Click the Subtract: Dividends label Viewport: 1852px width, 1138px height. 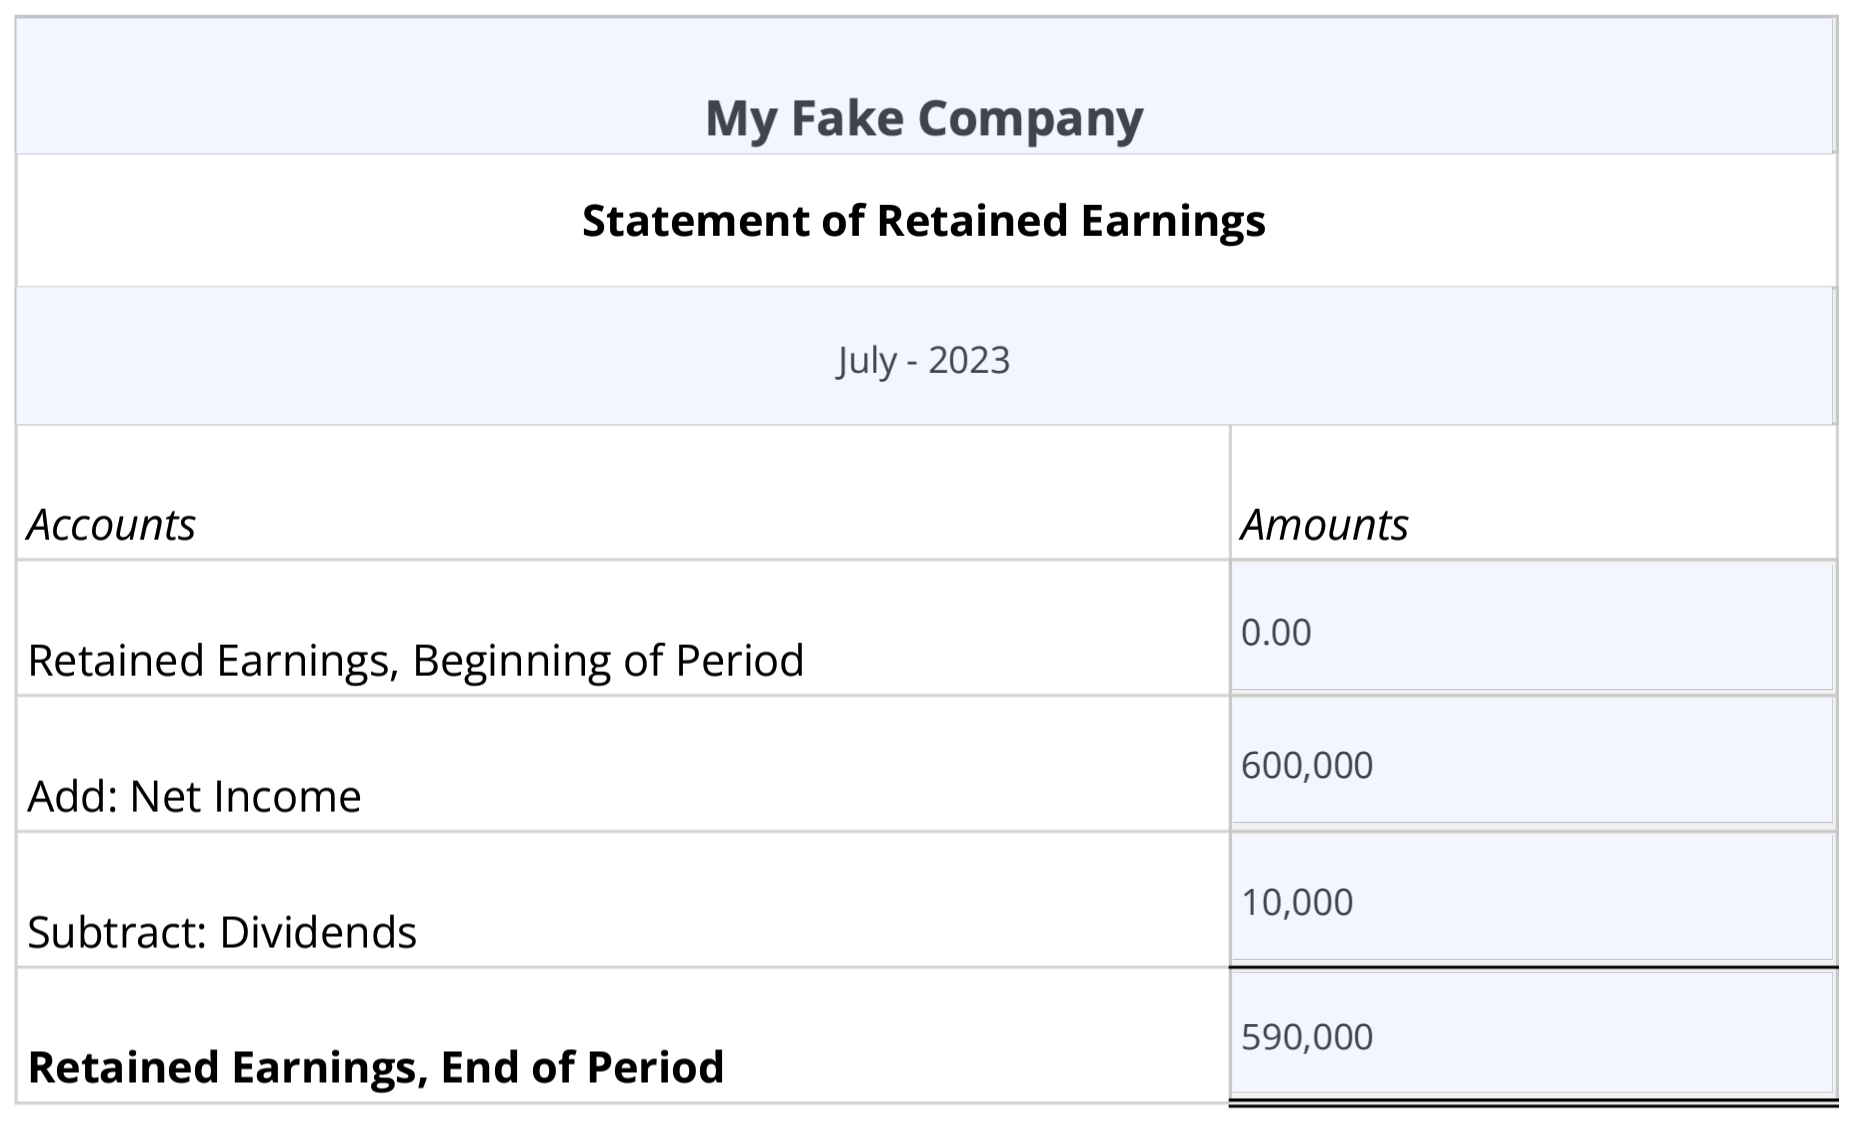tap(221, 932)
